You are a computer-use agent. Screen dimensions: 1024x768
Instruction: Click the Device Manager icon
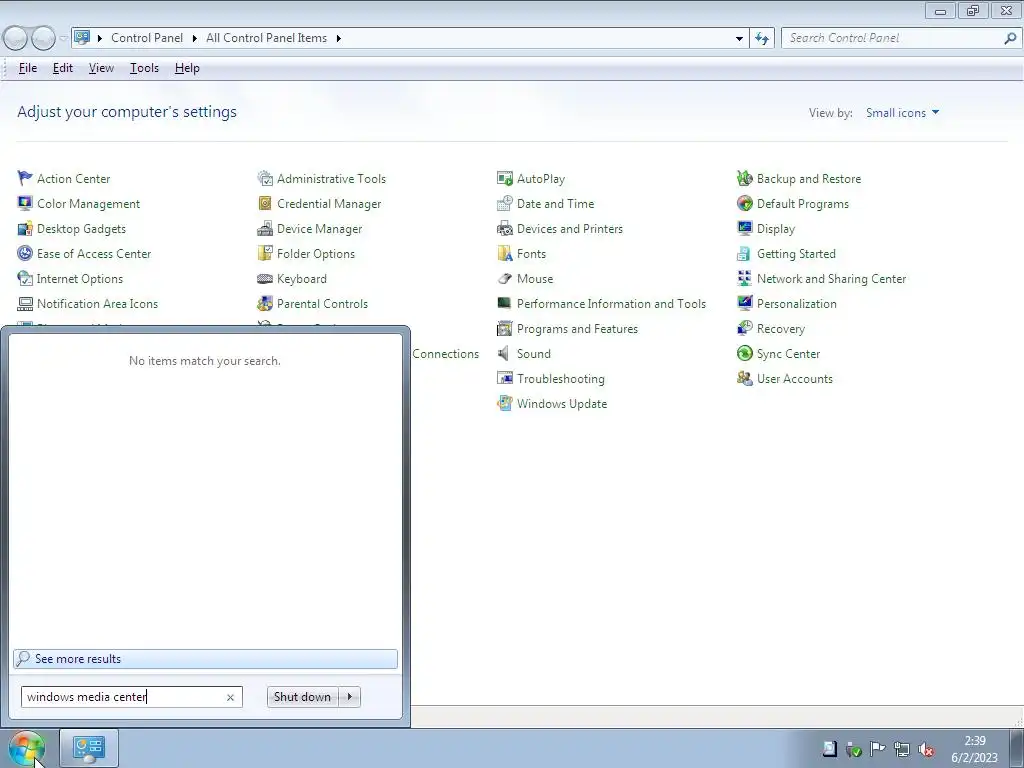(264, 229)
